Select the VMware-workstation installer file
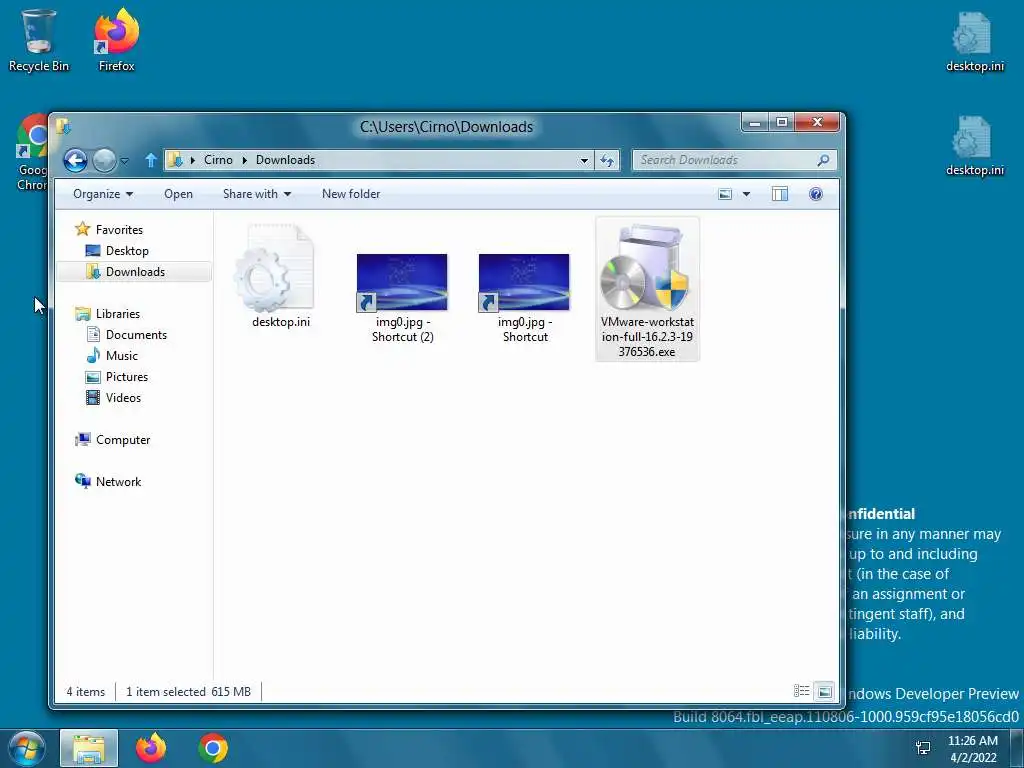 [x=647, y=289]
